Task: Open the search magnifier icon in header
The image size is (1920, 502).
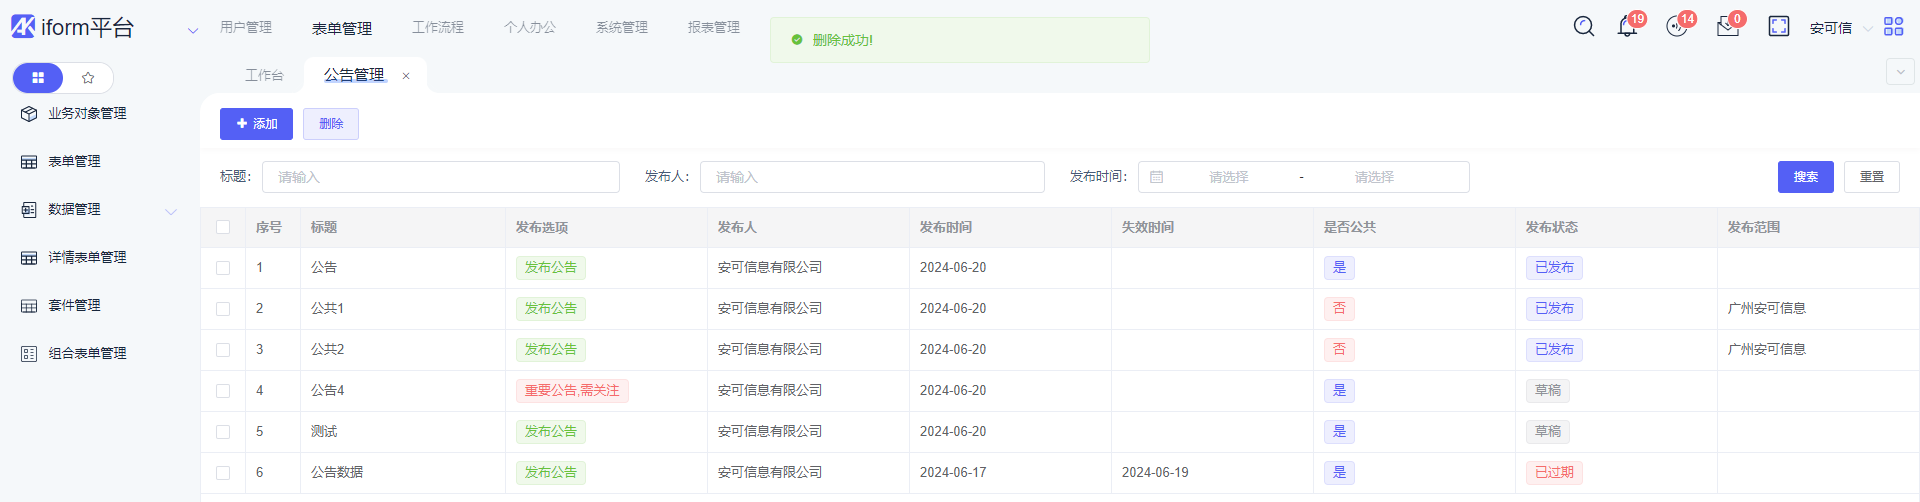Action: [1583, 27]
